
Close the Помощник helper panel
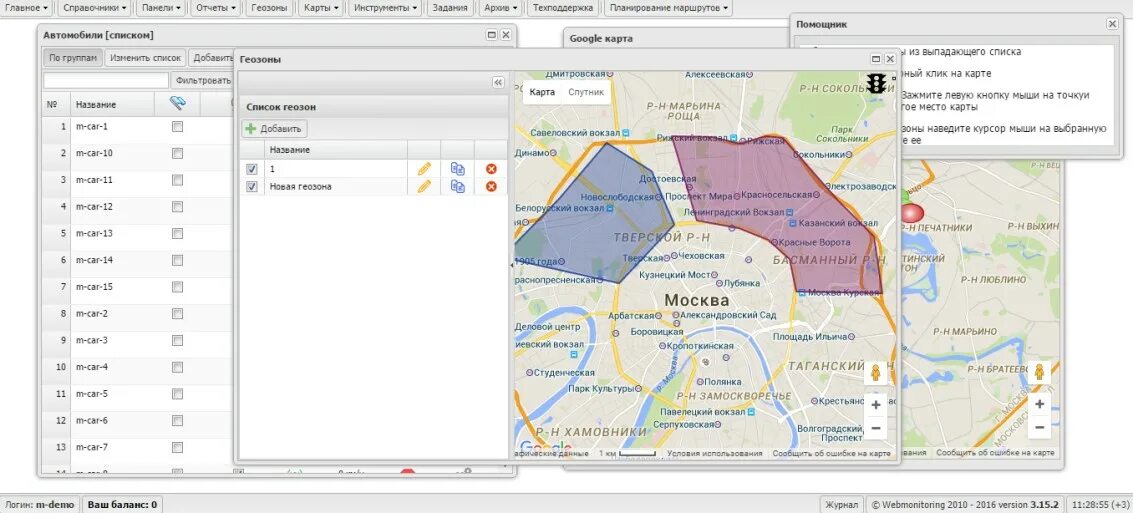tap(1112, 24)
